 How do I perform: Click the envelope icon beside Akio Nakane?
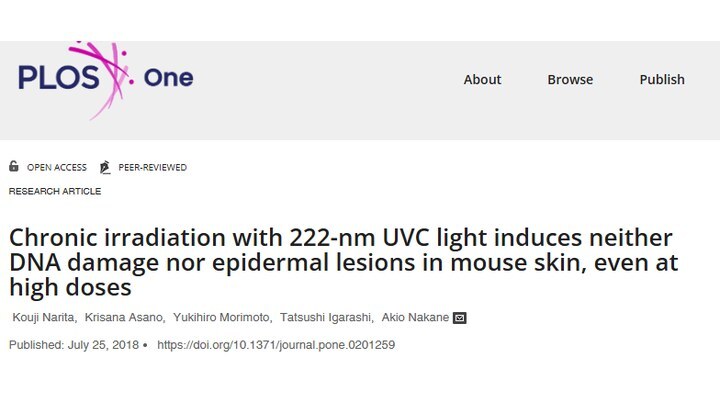pos(460,318)
